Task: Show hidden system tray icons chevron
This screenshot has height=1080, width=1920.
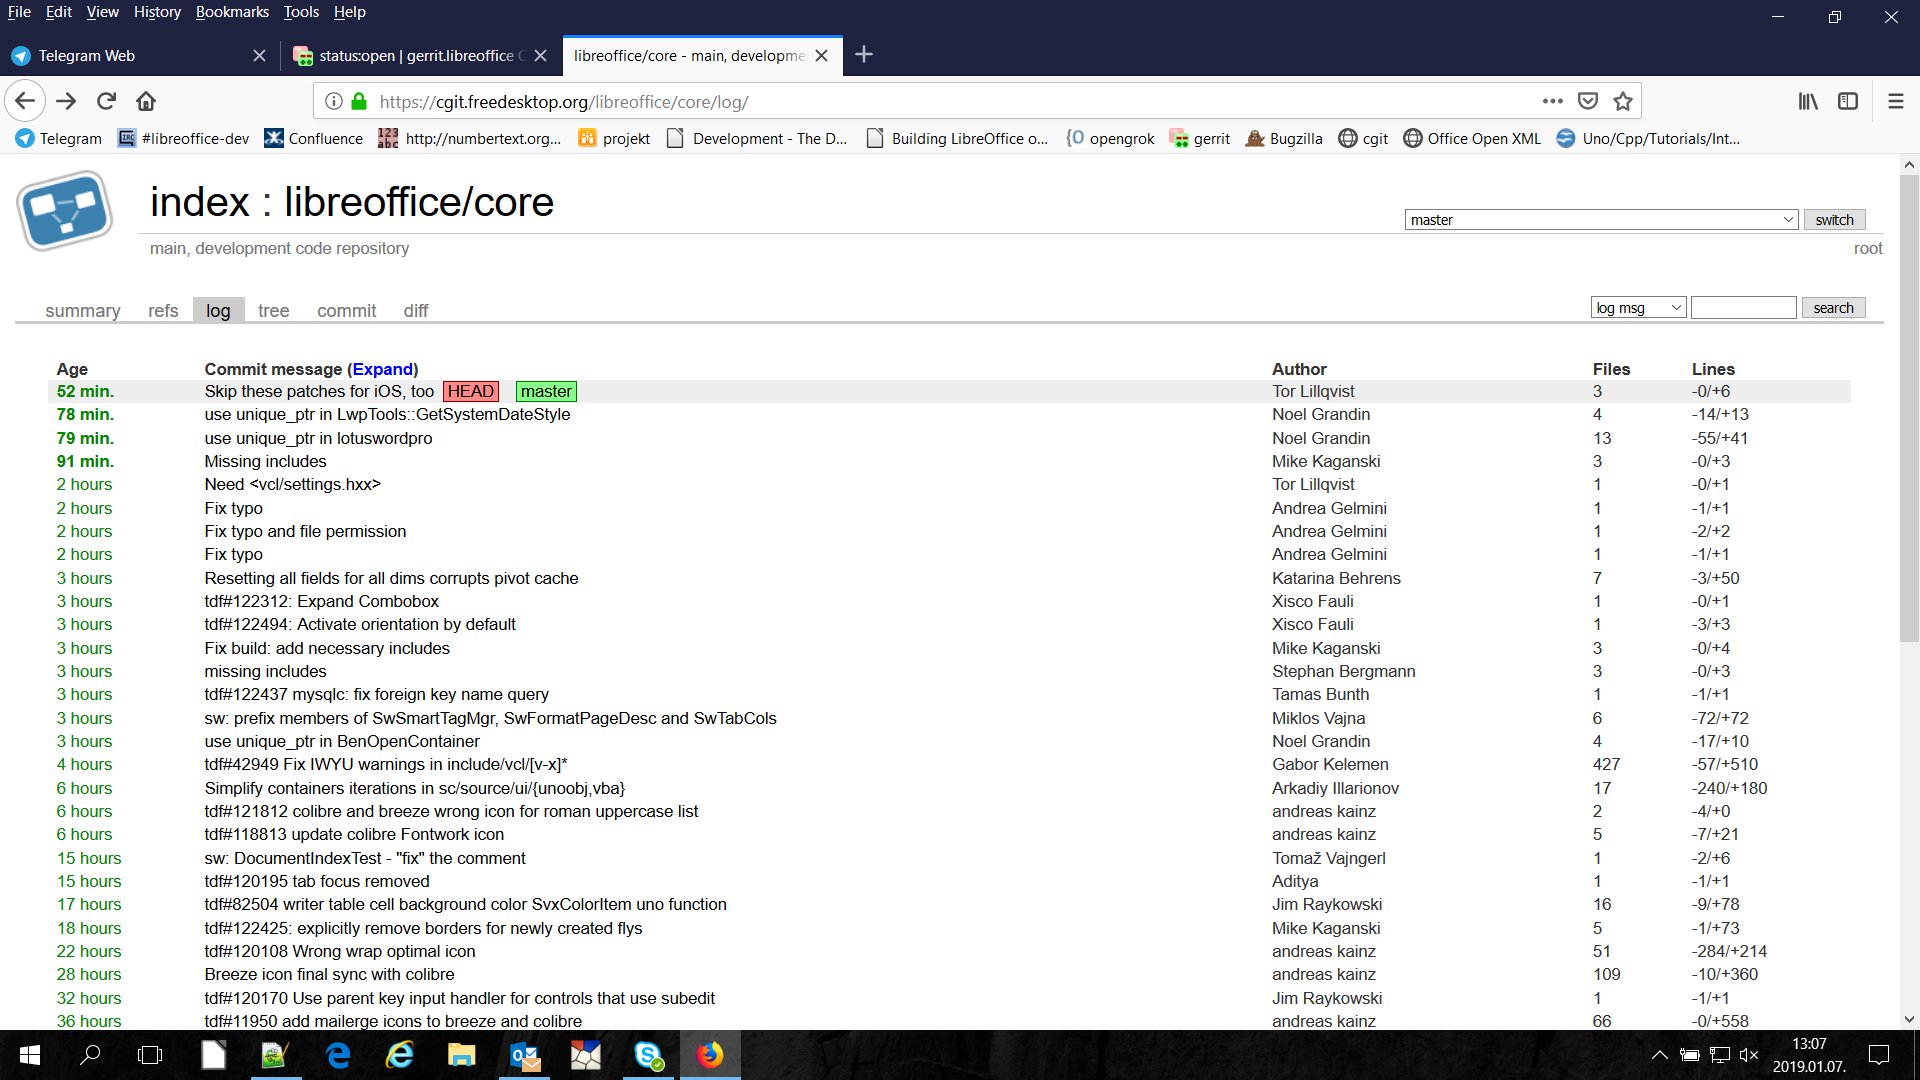Action: pos(1659,1055)
